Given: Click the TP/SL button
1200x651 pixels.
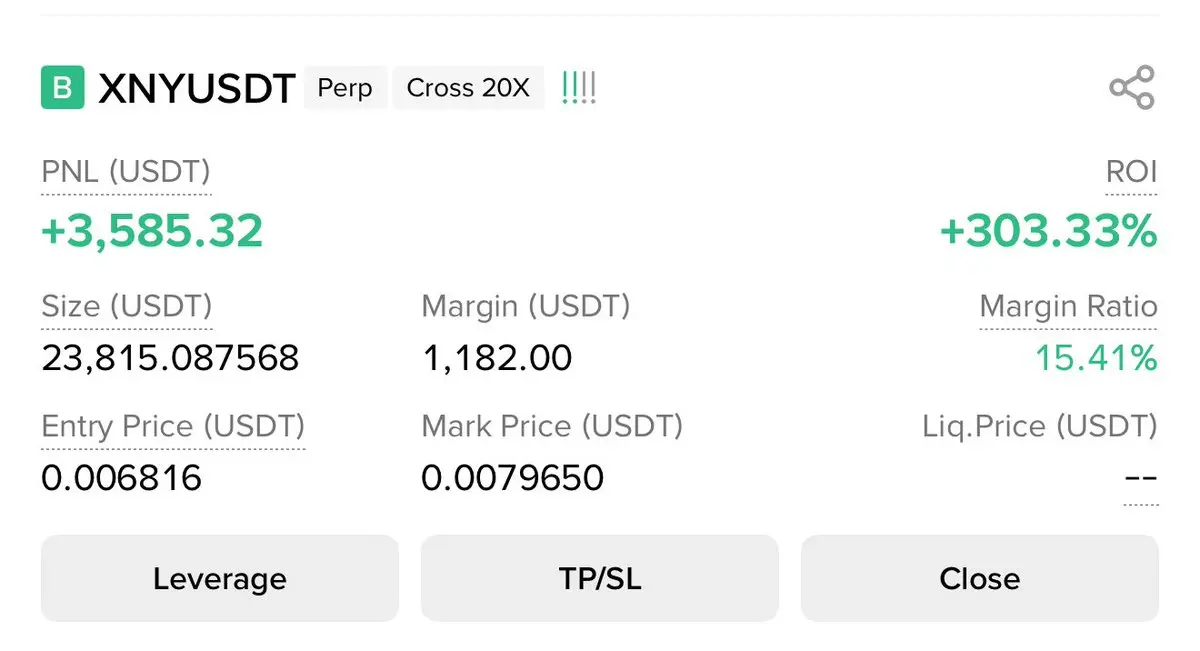Looking at the screenshot, I should [x=599, y=578].
